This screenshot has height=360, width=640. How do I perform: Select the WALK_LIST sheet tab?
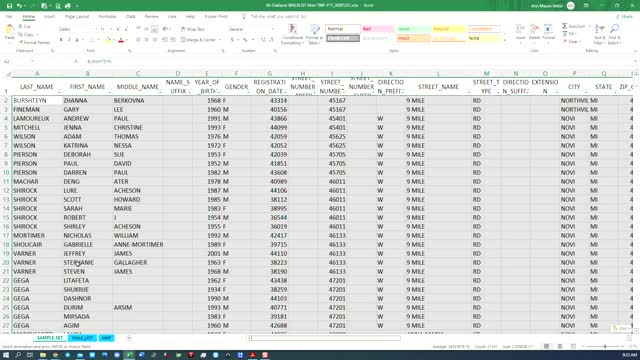coord(82,338)
